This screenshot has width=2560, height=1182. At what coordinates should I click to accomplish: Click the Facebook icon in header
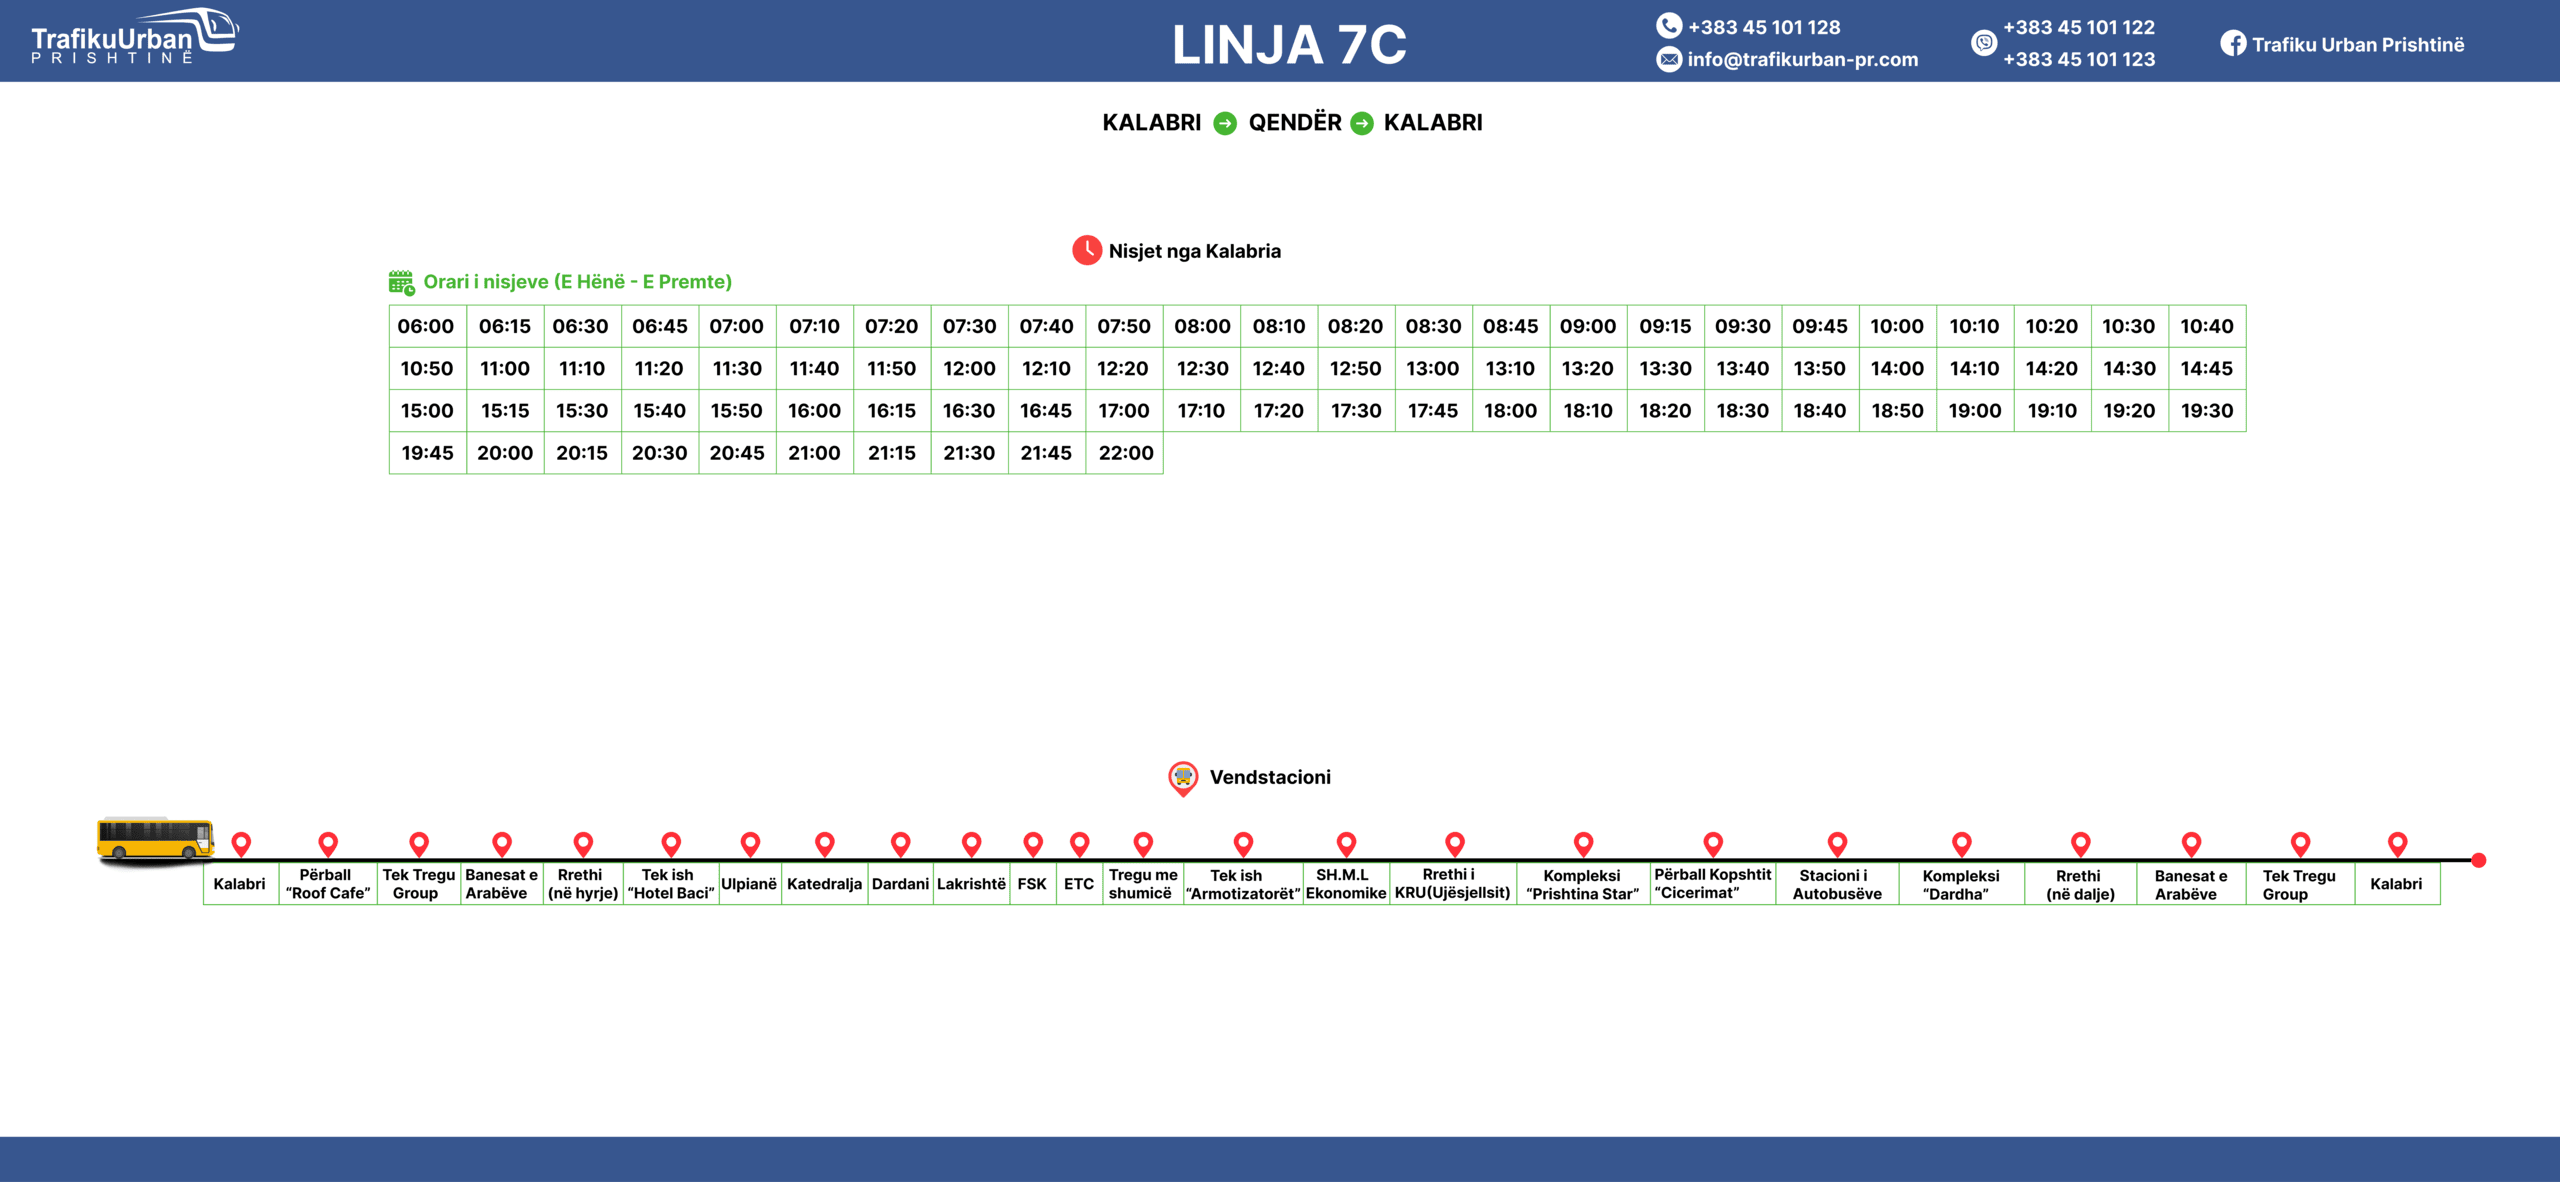(x=2232, y=44)
